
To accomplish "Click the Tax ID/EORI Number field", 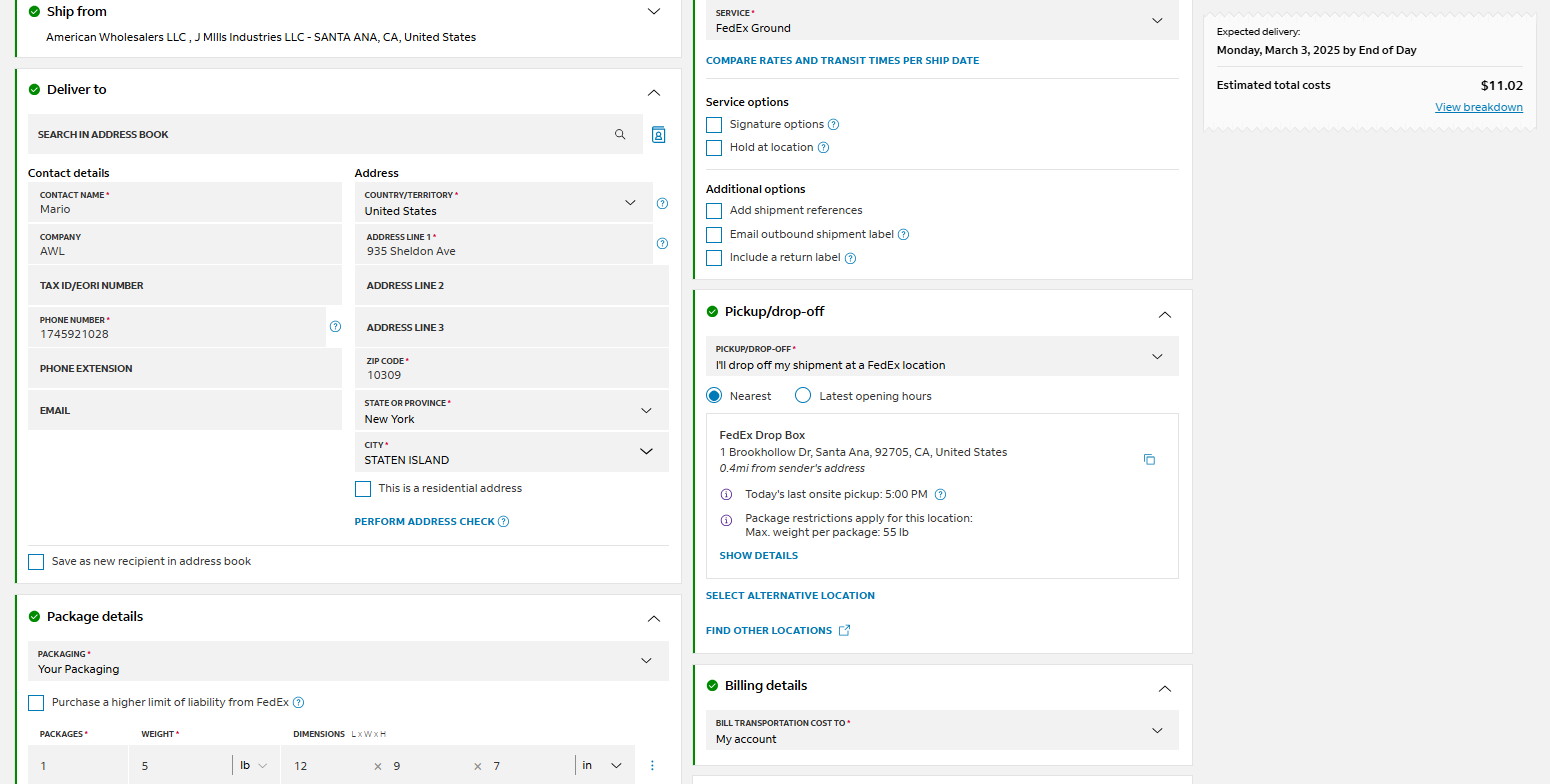I will [x=185, y=285].
